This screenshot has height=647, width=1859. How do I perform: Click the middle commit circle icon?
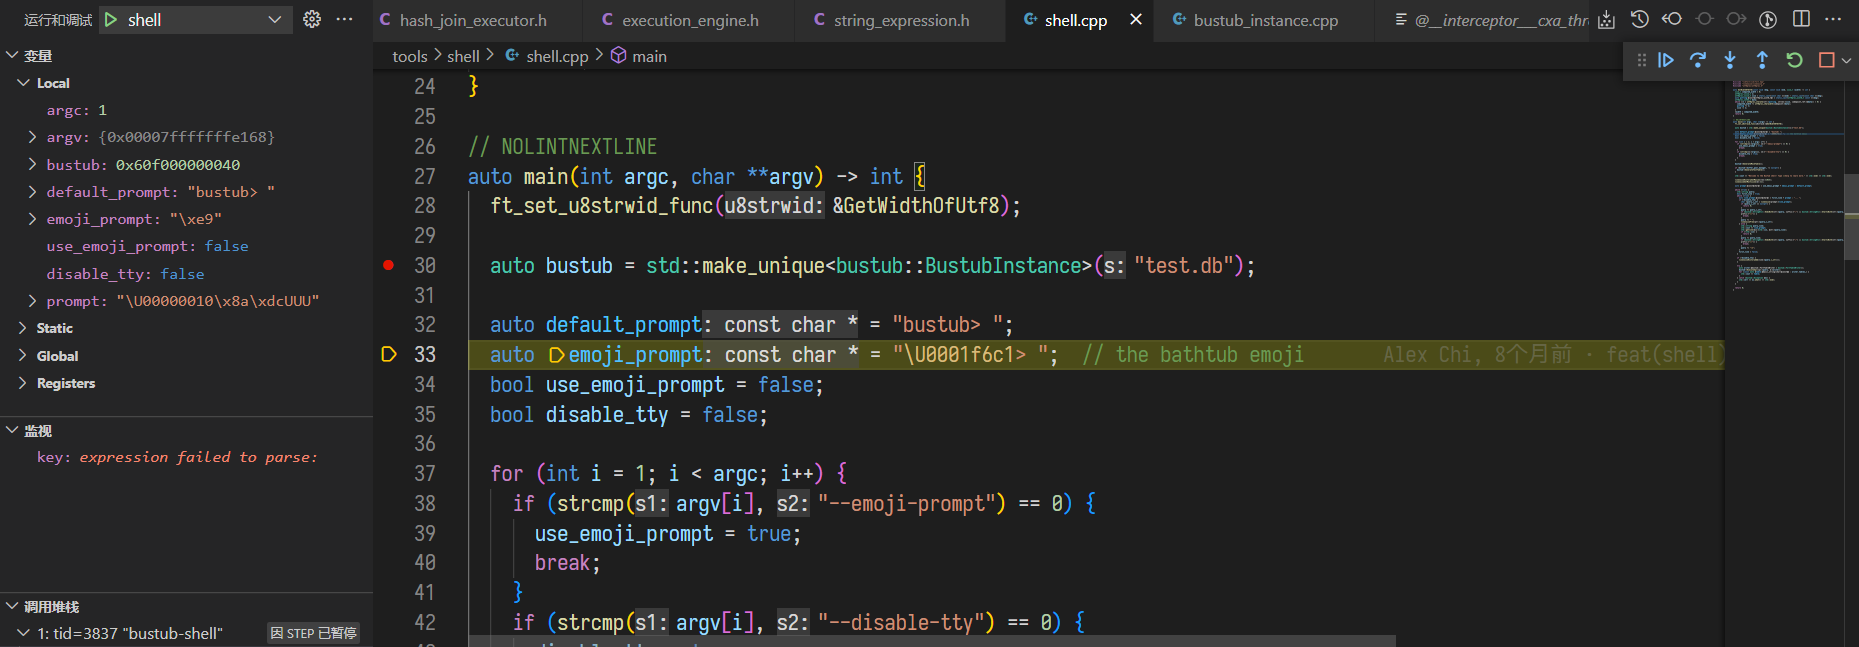pos(1704,19)
